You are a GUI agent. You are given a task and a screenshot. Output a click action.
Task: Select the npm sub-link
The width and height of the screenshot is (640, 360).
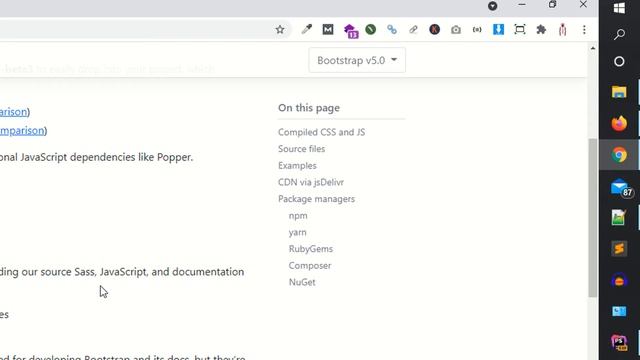coord(298,216)
